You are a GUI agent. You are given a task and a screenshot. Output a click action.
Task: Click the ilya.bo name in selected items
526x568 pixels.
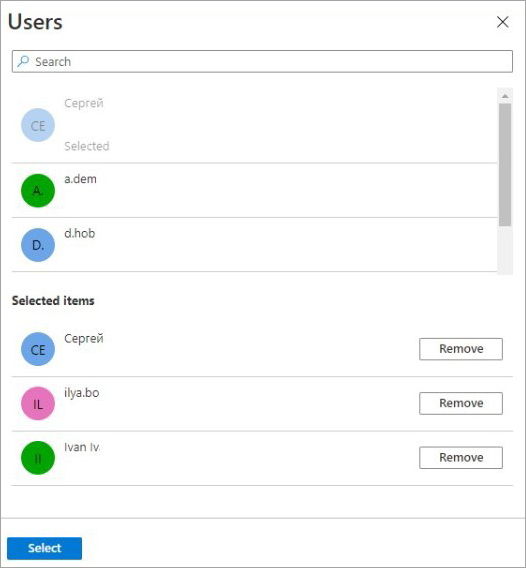82,393
